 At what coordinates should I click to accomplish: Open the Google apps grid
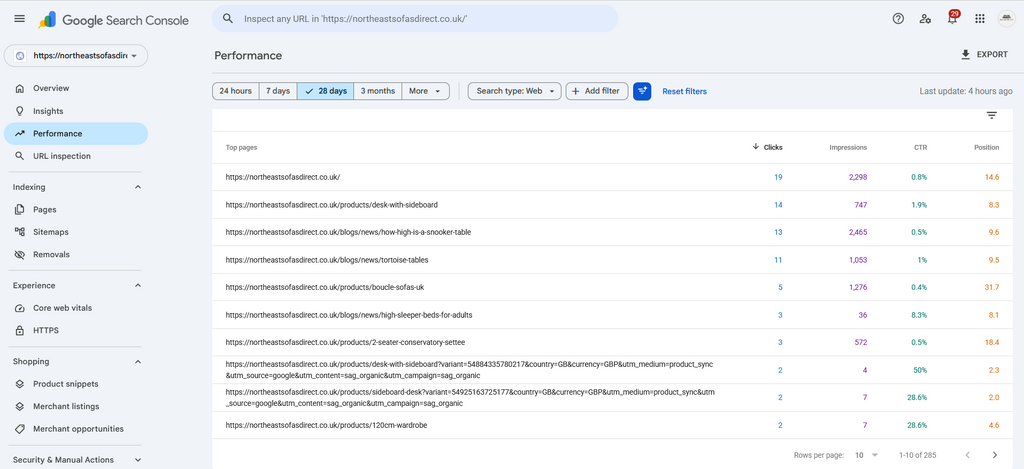[x=980, y=19]
